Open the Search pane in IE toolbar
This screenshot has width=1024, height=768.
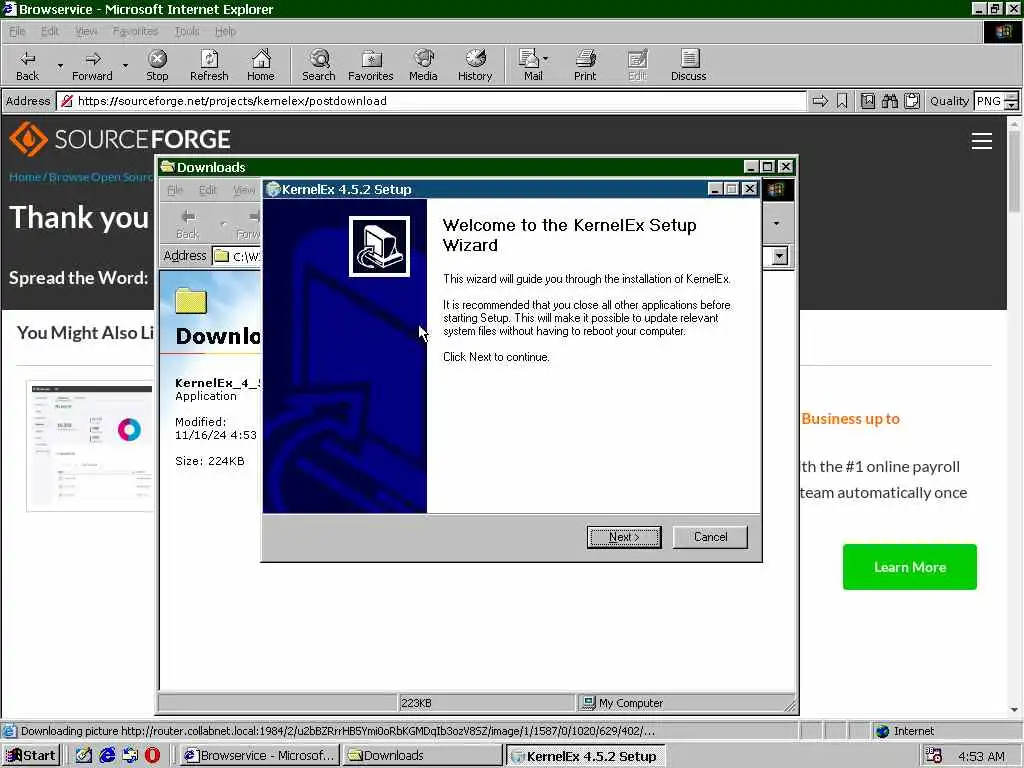point(319,65)
